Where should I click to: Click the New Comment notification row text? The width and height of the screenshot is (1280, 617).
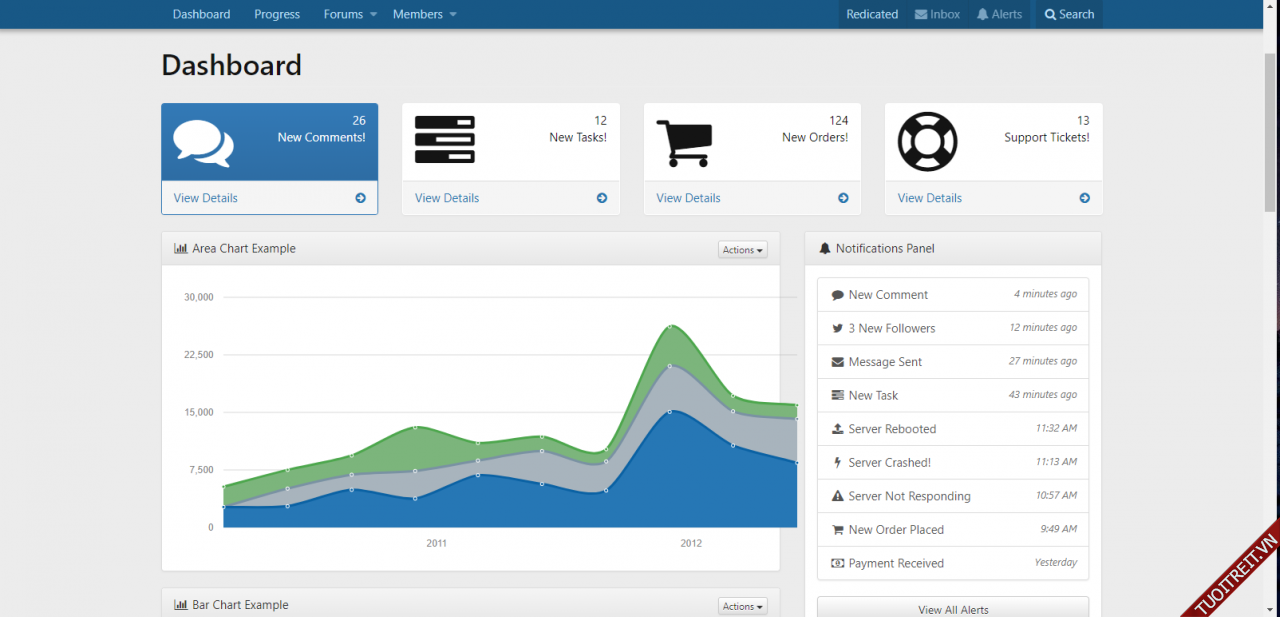click(888, 295)
